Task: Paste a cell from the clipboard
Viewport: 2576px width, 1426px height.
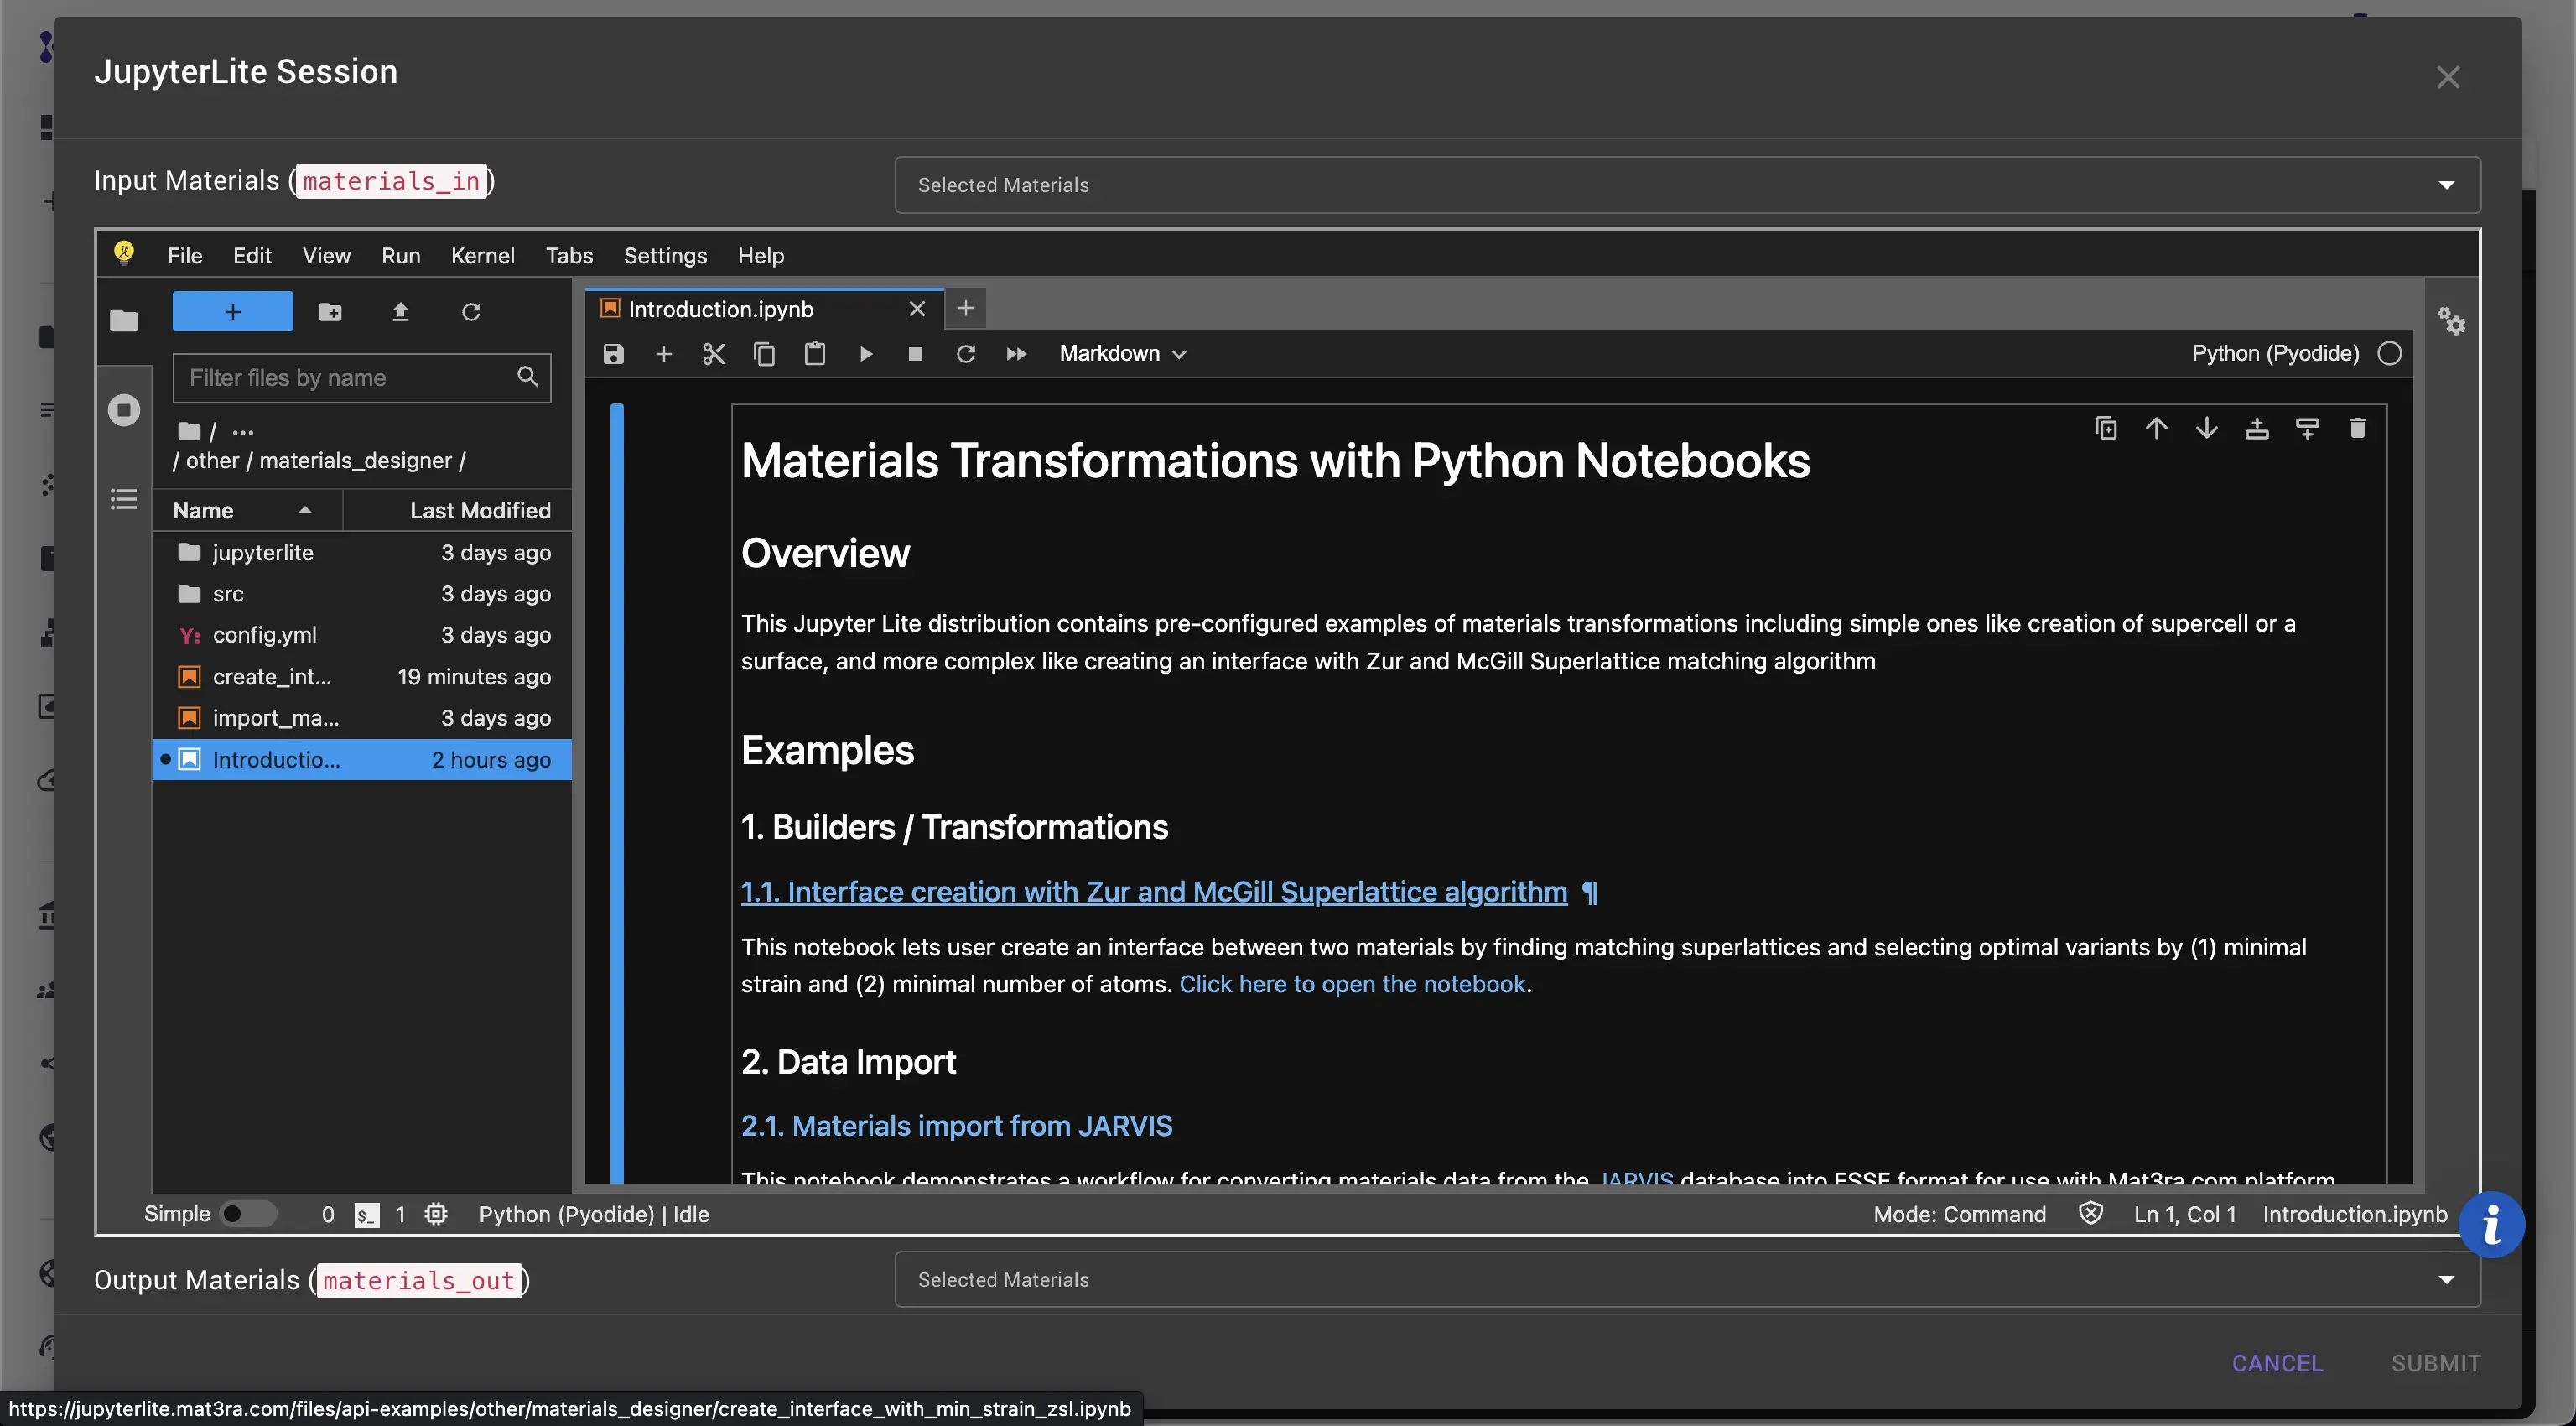Action: tap(815, 353)
